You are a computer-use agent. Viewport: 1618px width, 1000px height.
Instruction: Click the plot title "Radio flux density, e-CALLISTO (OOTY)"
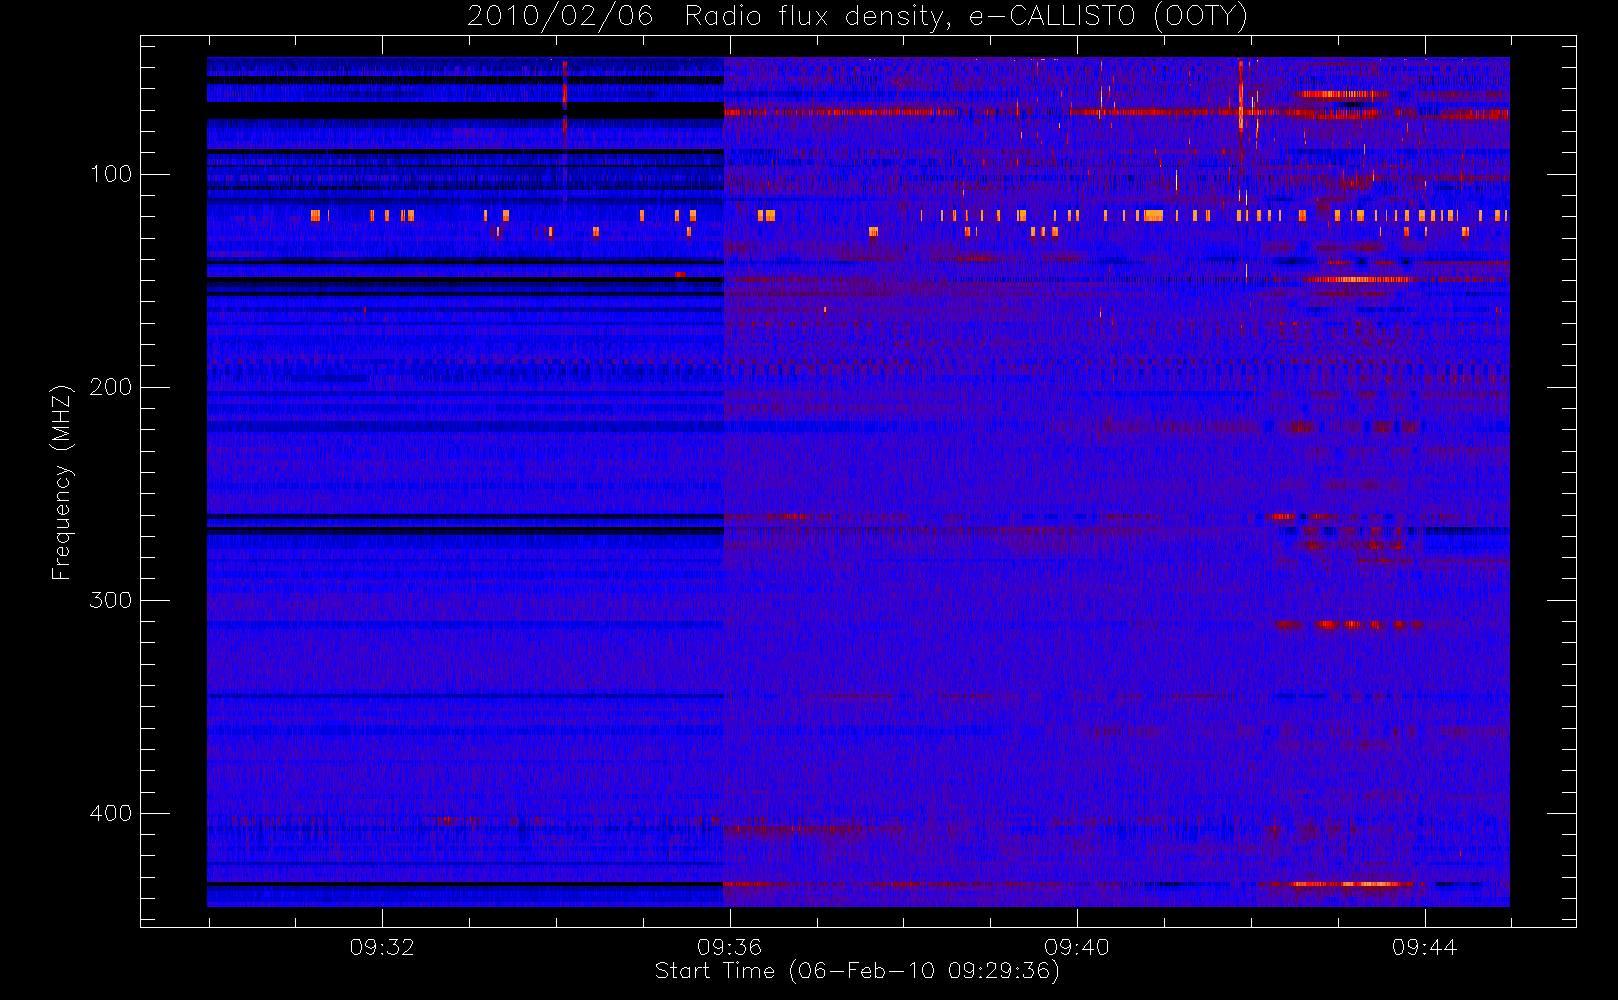pyautogui.click(x=966, y=17)
